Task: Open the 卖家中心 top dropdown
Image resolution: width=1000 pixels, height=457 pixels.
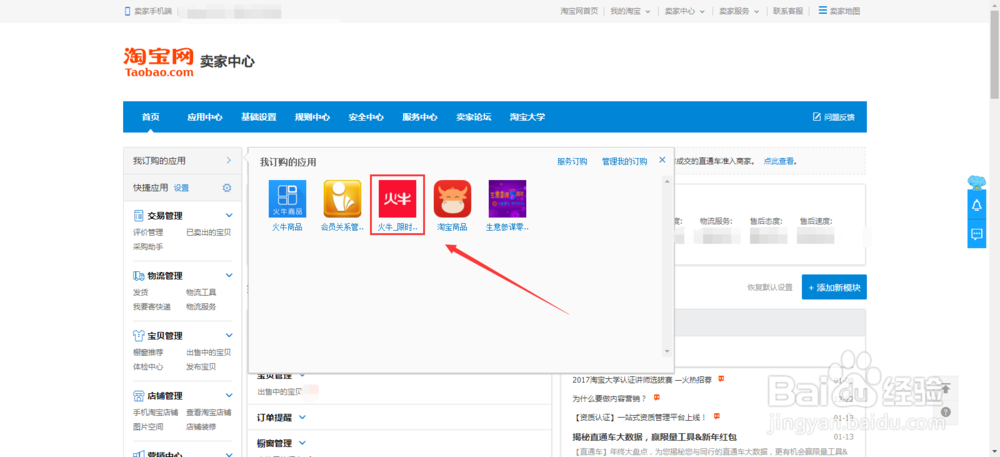Action: coord(684,11)
